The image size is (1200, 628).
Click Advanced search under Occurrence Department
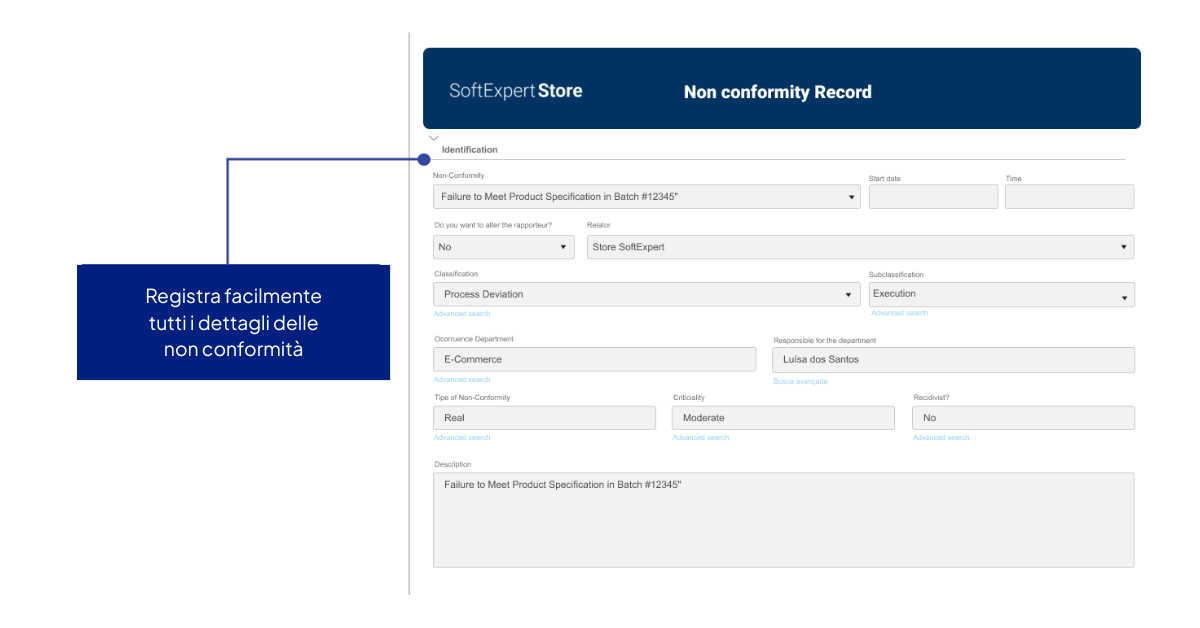462,380
